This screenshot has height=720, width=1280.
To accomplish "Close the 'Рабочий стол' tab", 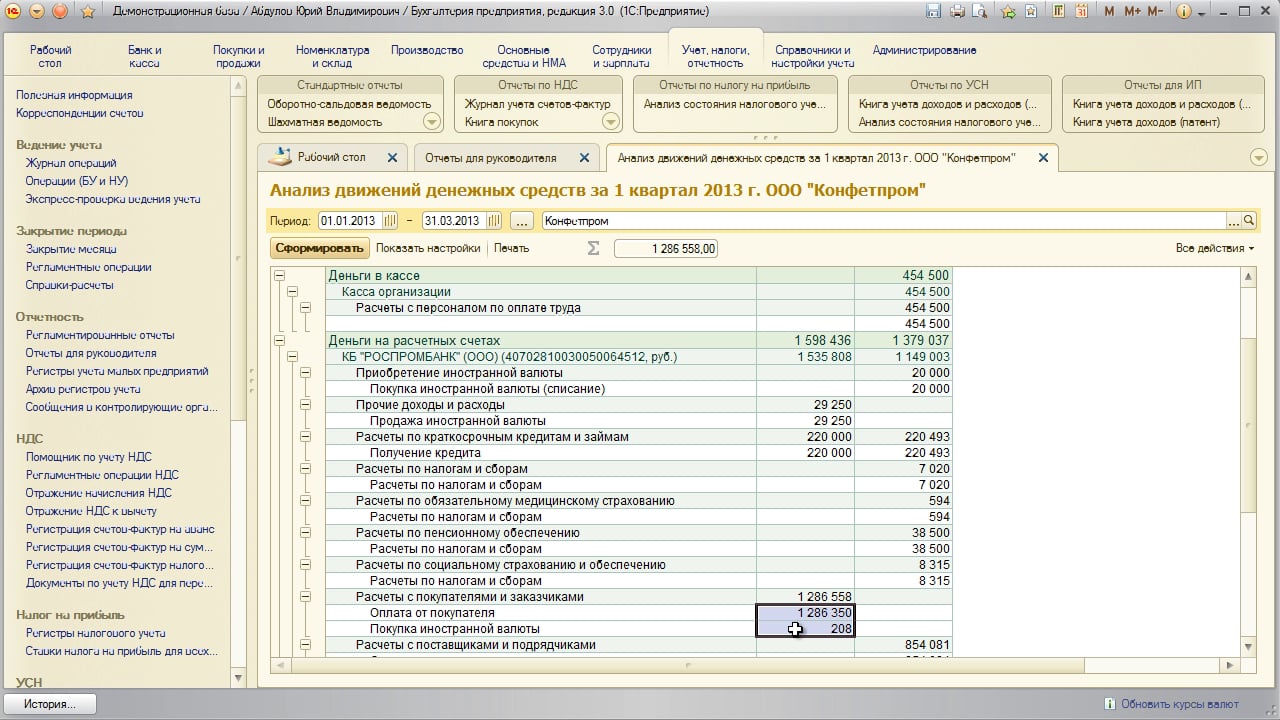I will click(392, 158).
